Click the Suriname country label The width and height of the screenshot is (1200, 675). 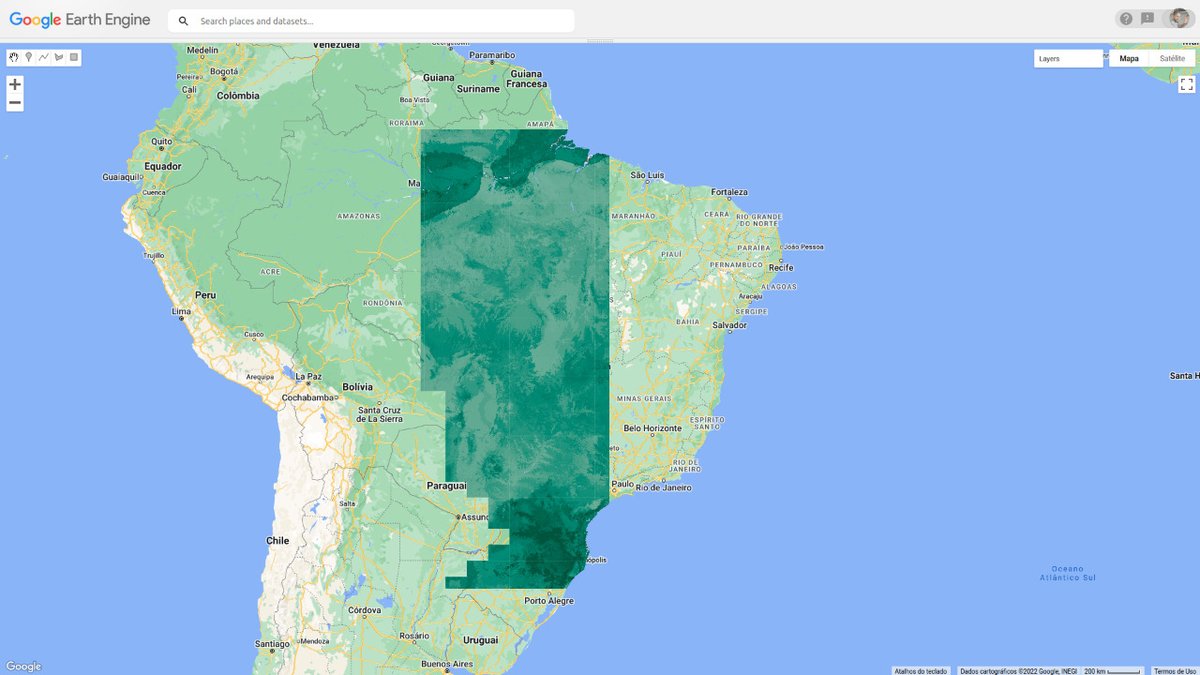[477, 88]
